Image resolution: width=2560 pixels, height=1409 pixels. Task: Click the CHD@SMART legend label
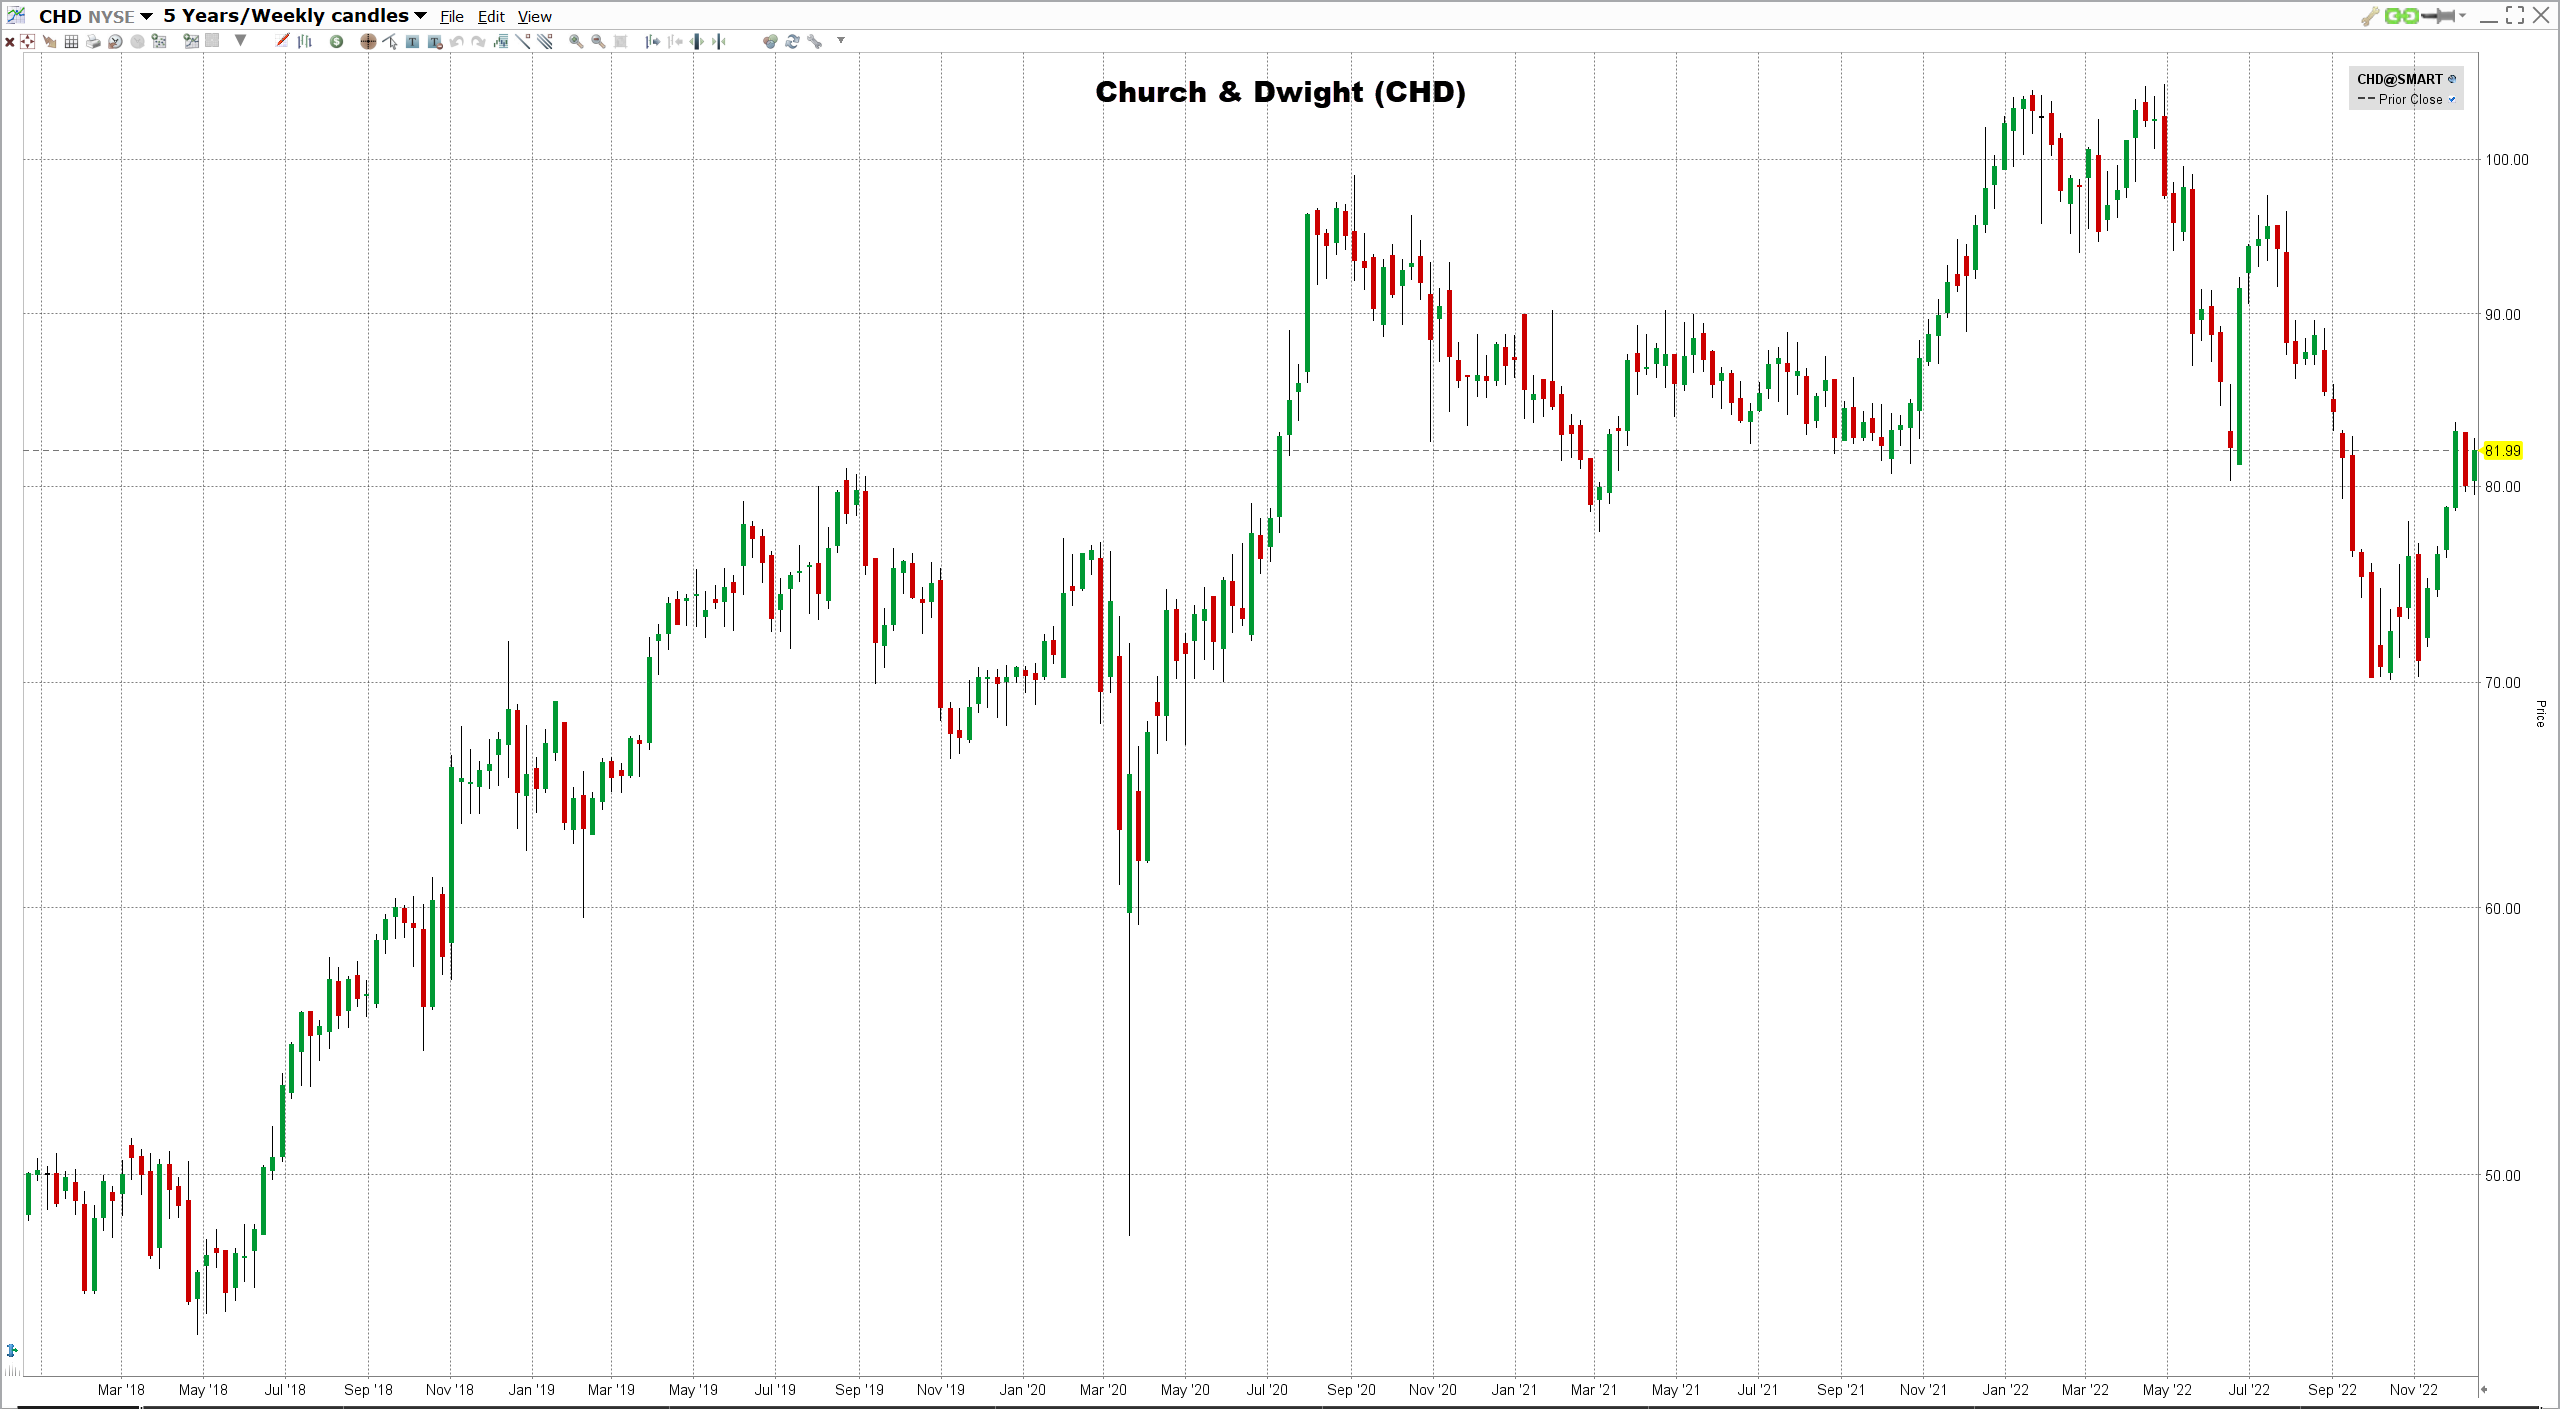click(x=2399, y=79)
